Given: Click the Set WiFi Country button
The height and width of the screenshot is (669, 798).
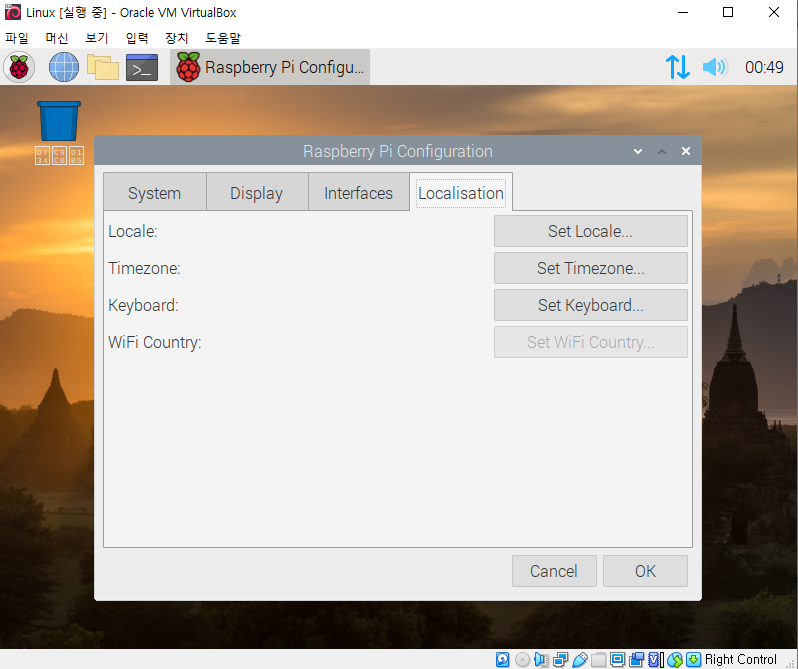Looking at the screenshot, I should (590, 342).
